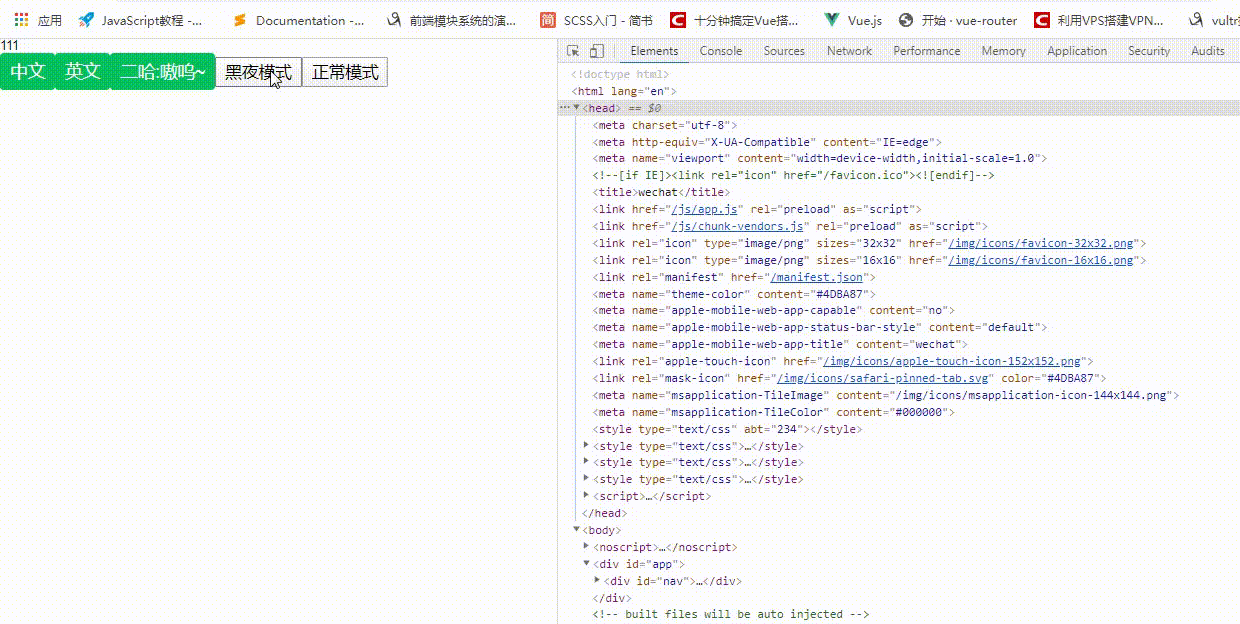The image size is (1240, 624).
Task: Click the 黑夜模式 button
Action: tap(259, 72)
